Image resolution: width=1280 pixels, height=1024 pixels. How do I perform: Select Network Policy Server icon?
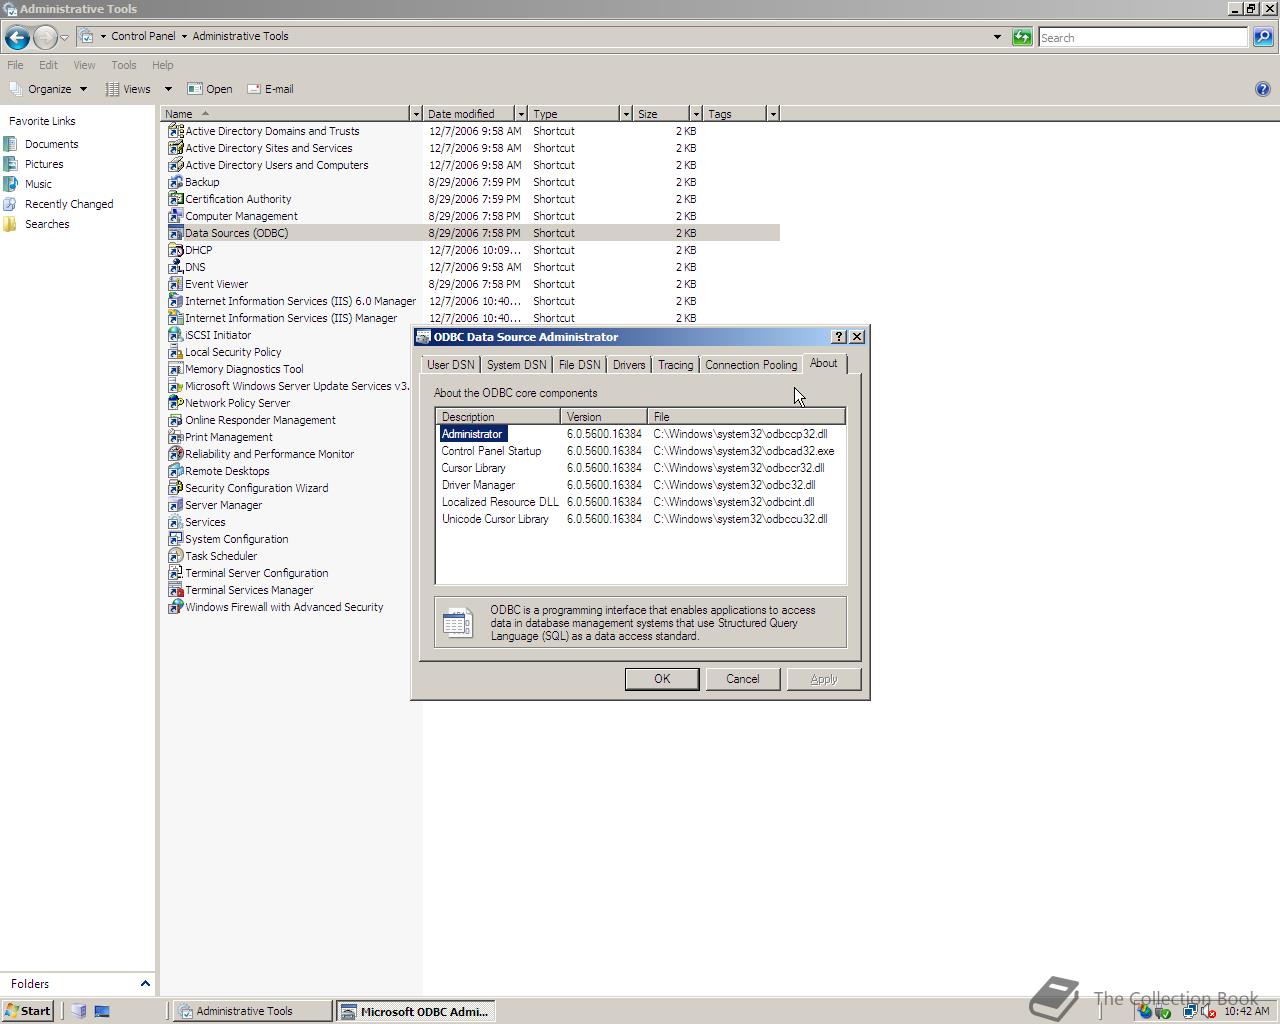coord(176,403)
